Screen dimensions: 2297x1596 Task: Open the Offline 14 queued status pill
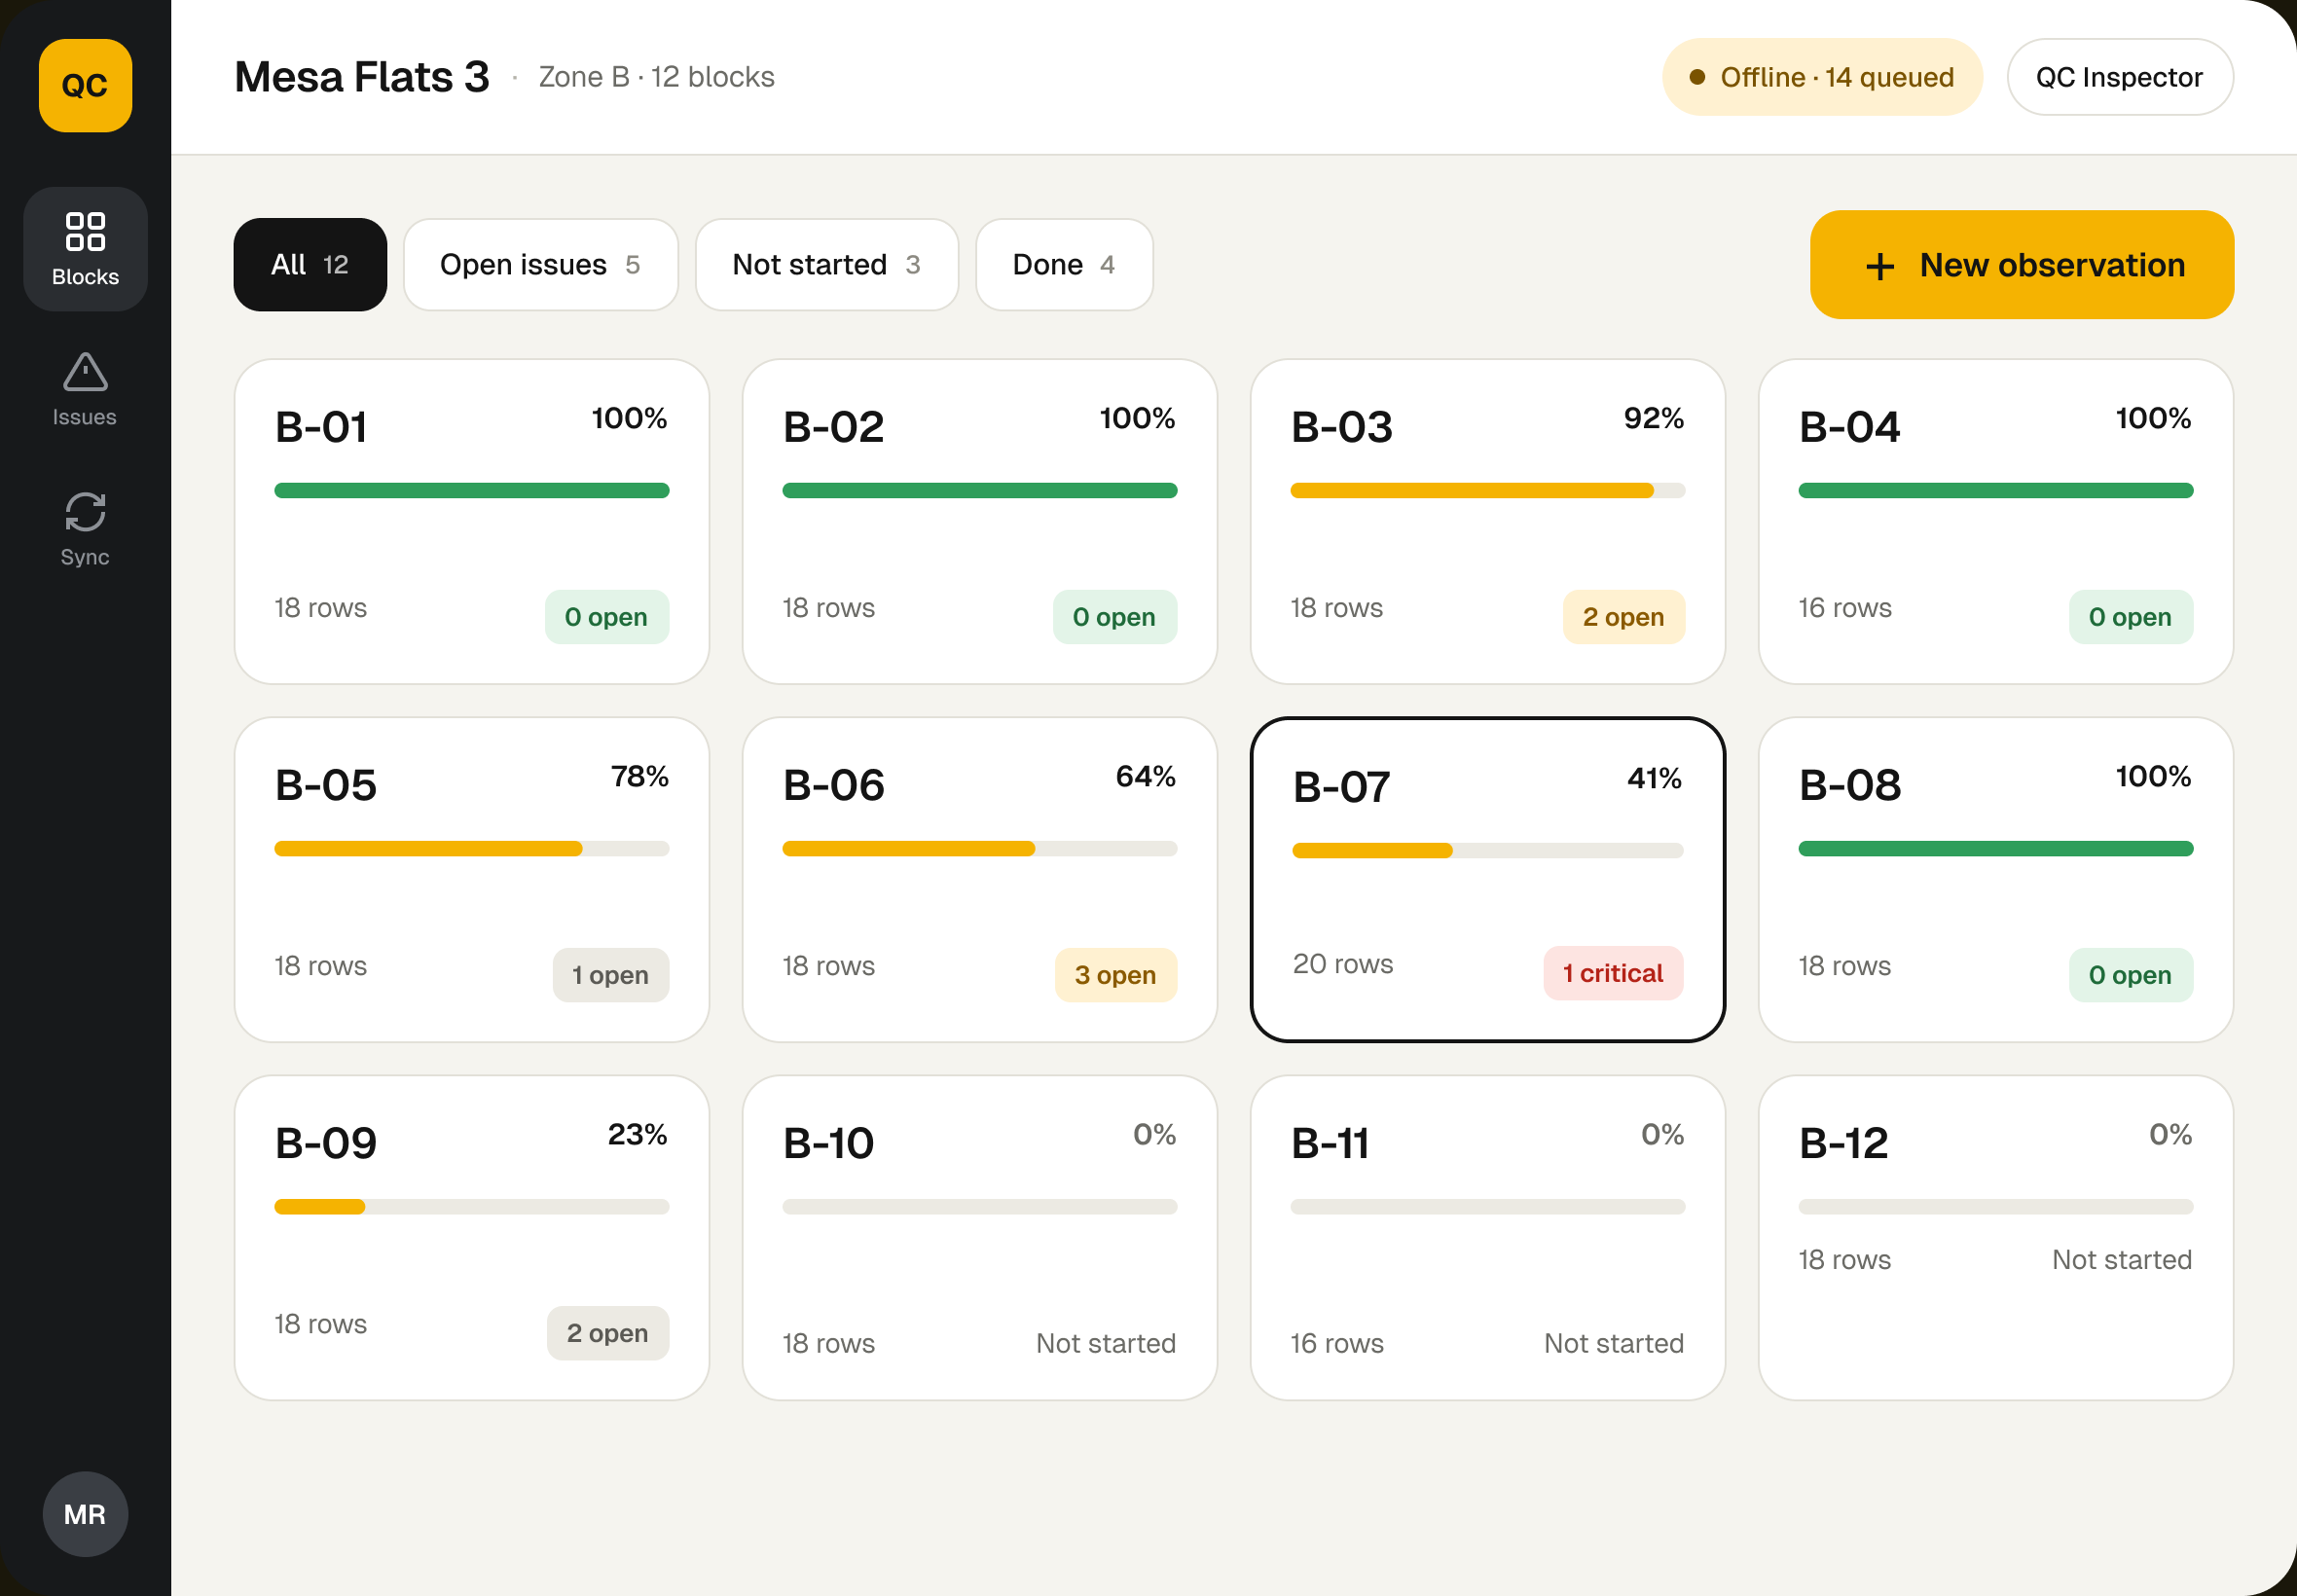[1822, 77]
